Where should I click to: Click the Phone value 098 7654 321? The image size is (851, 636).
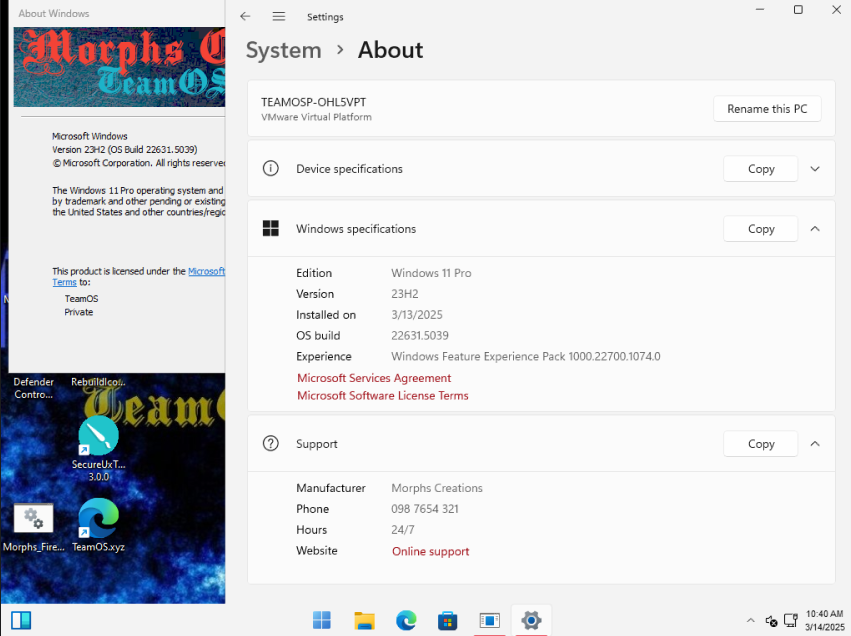coord(425,508)
